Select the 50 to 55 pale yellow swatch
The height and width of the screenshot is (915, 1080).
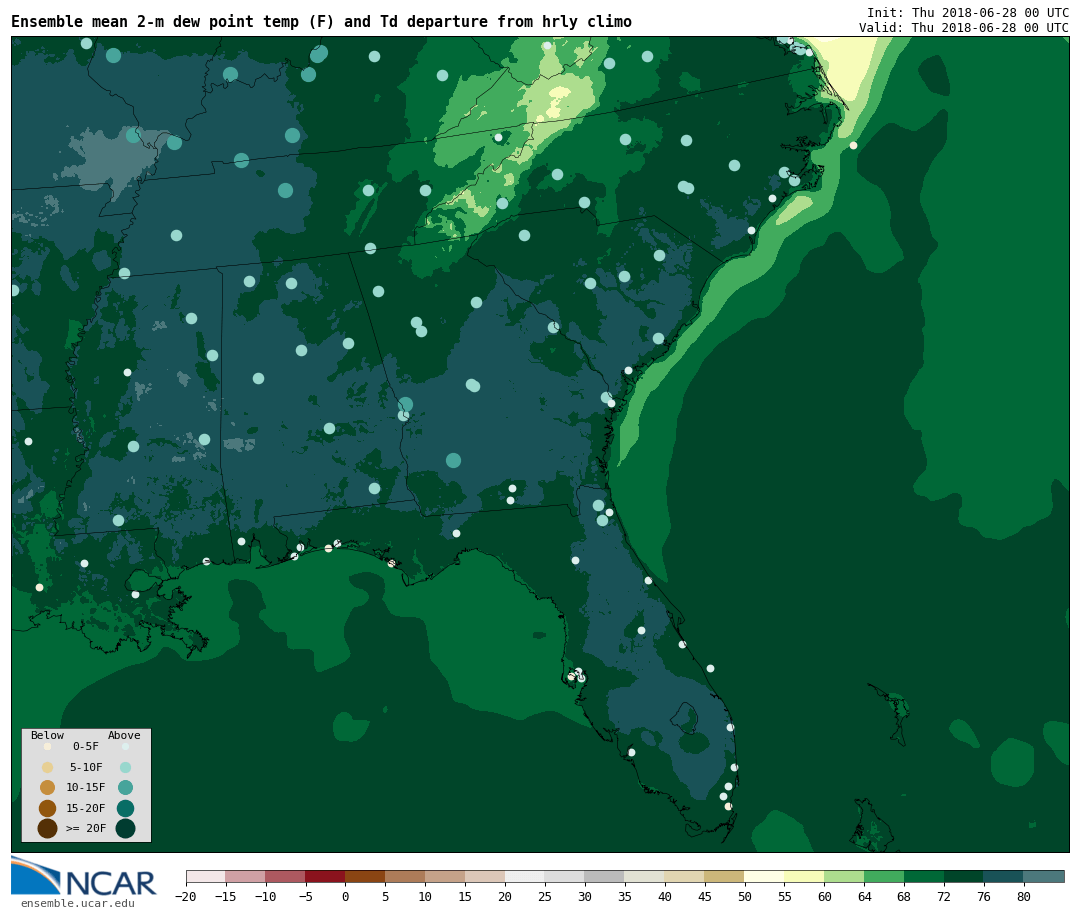point(765,876)
